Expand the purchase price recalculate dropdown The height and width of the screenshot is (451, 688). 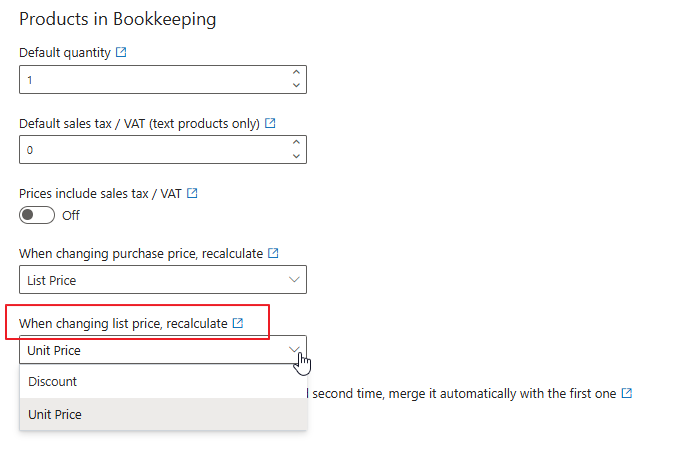(x=163, y=280)
